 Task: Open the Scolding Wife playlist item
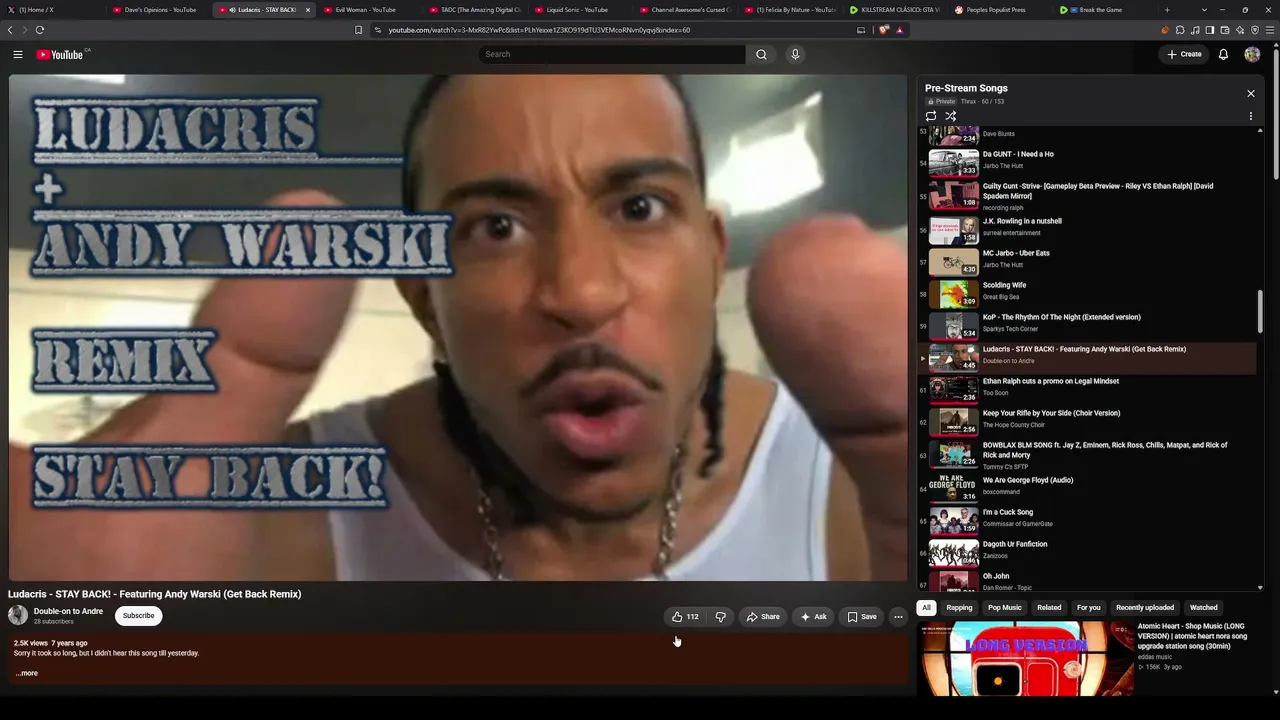[1087, 292]
